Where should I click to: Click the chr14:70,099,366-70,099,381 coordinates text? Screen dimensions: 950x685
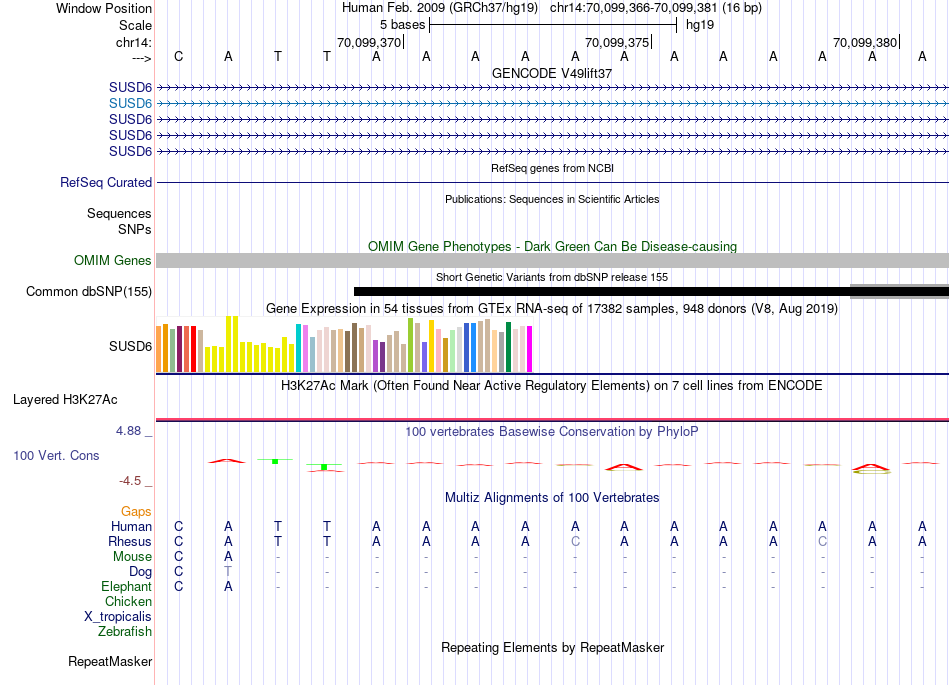[633, 8]
